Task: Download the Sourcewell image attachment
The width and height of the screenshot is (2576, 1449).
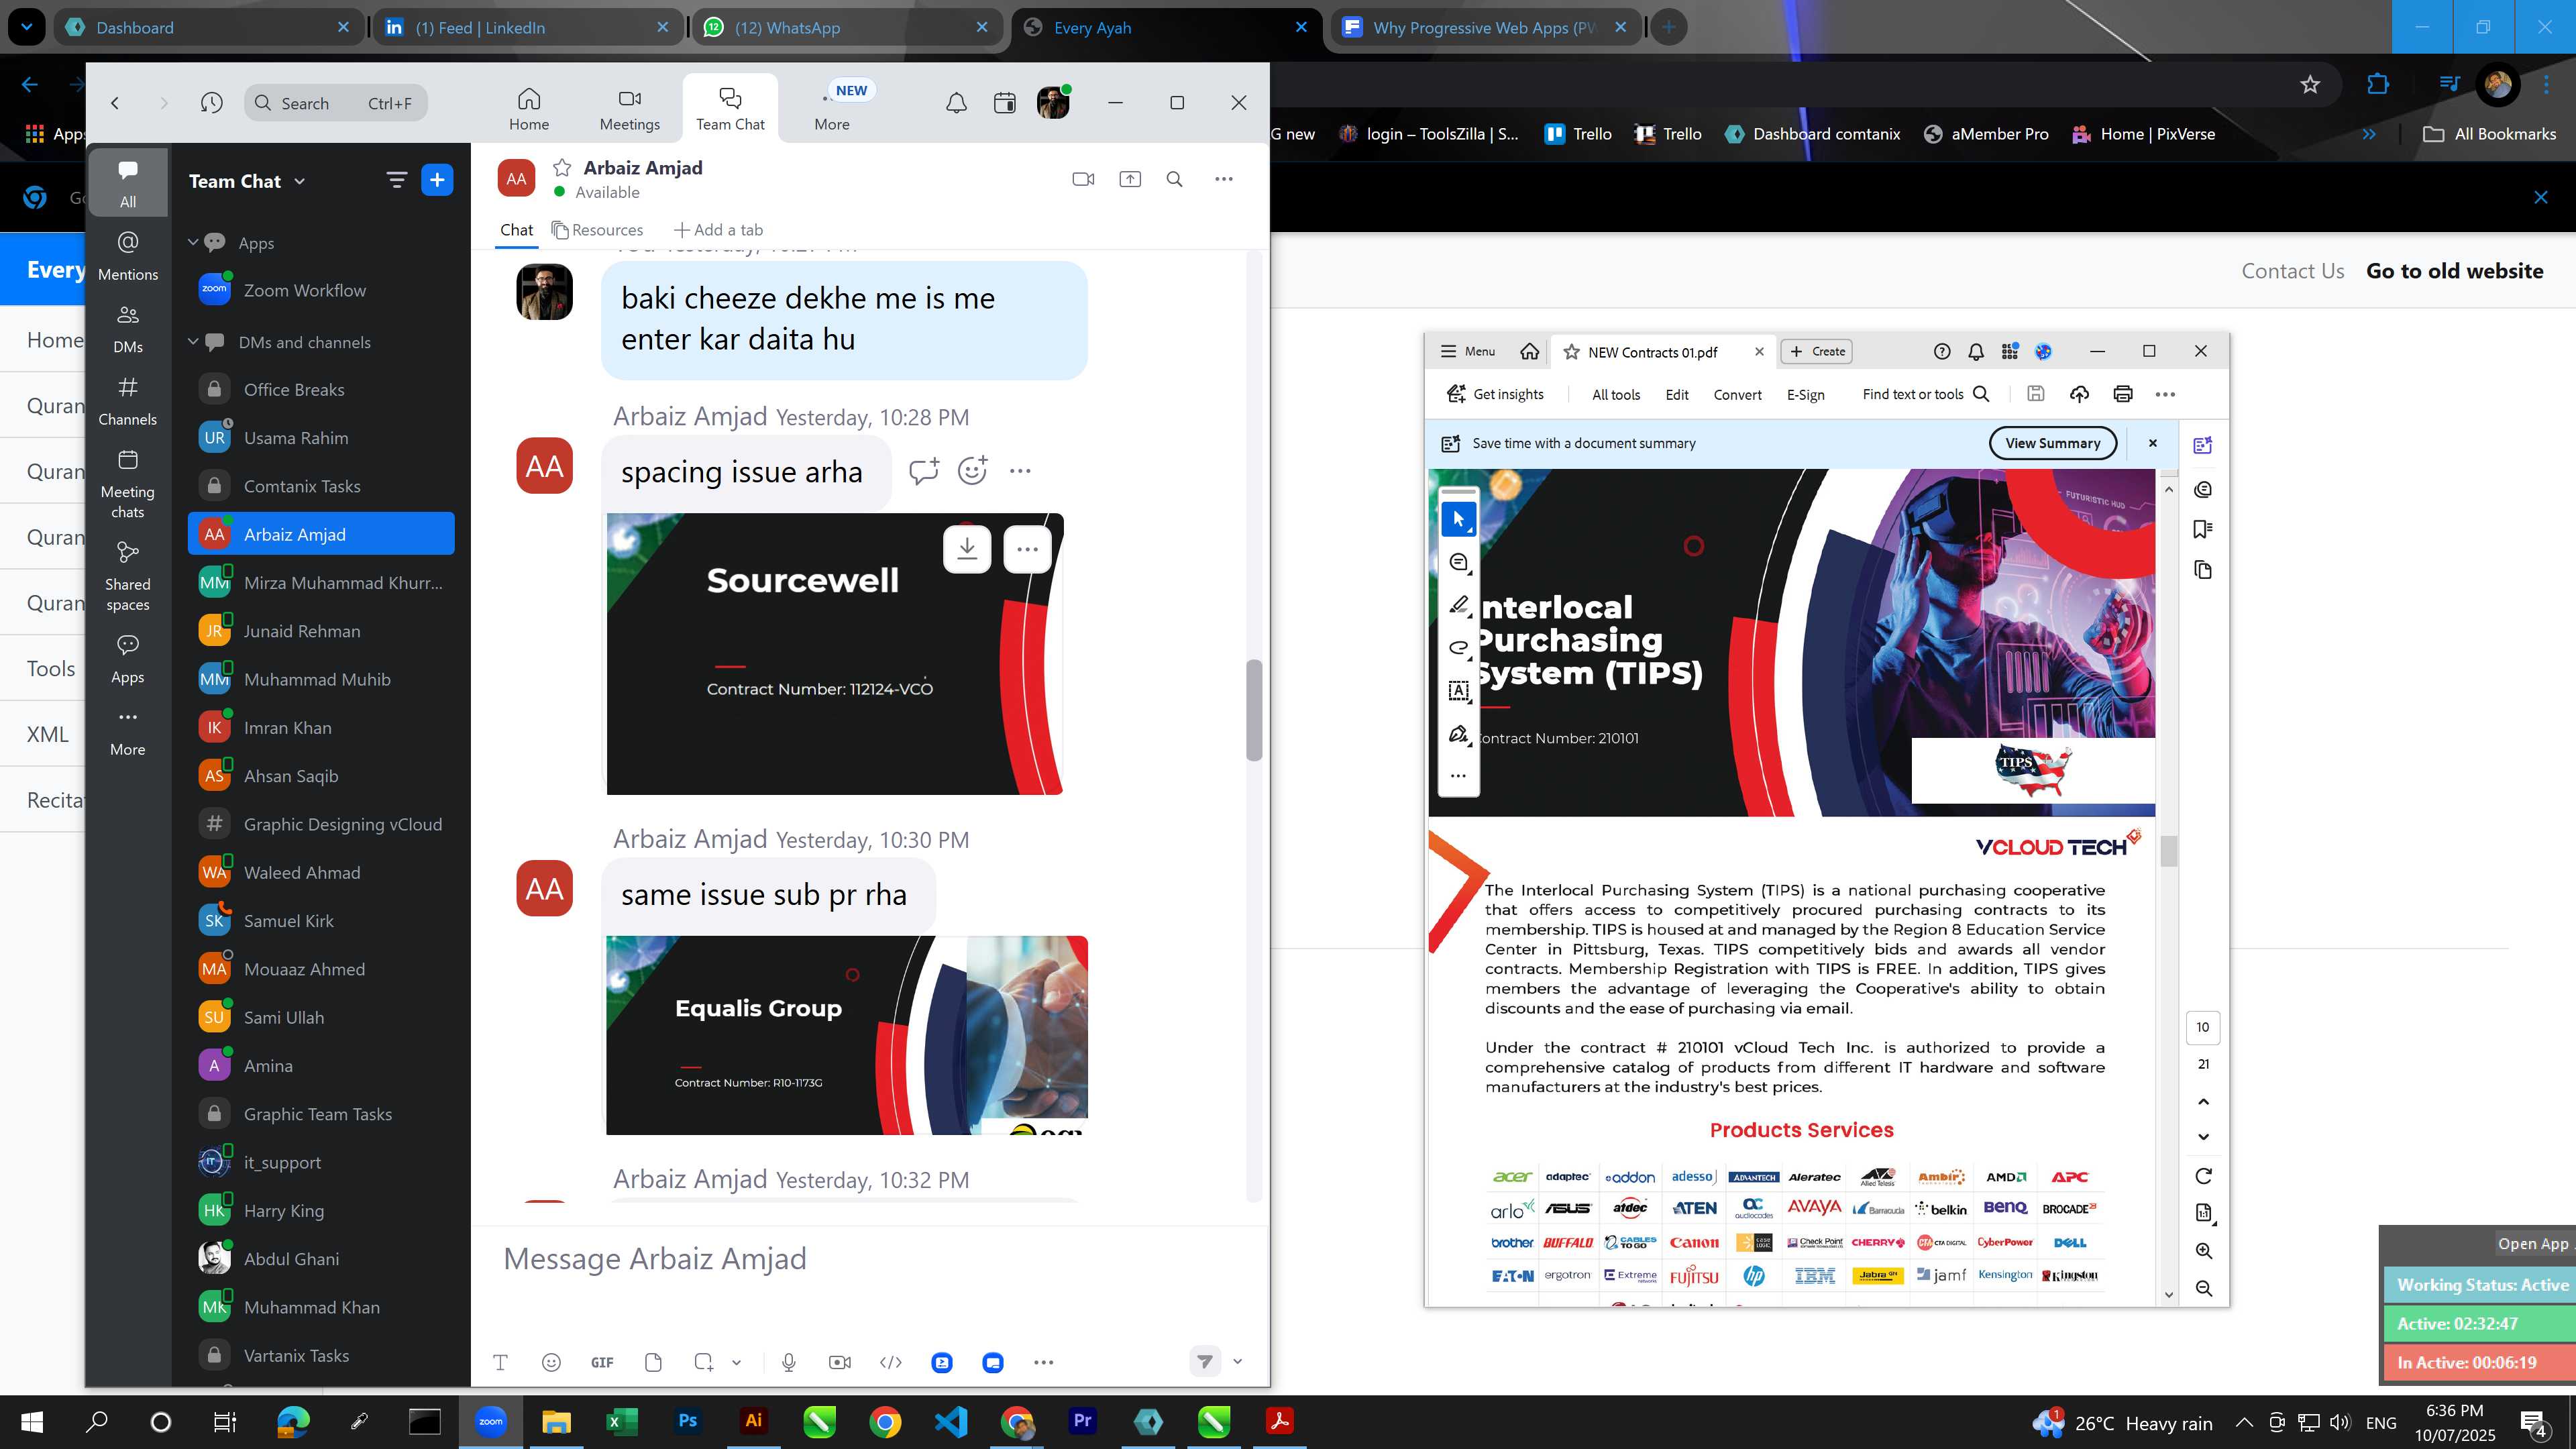Action: point(967,549)
